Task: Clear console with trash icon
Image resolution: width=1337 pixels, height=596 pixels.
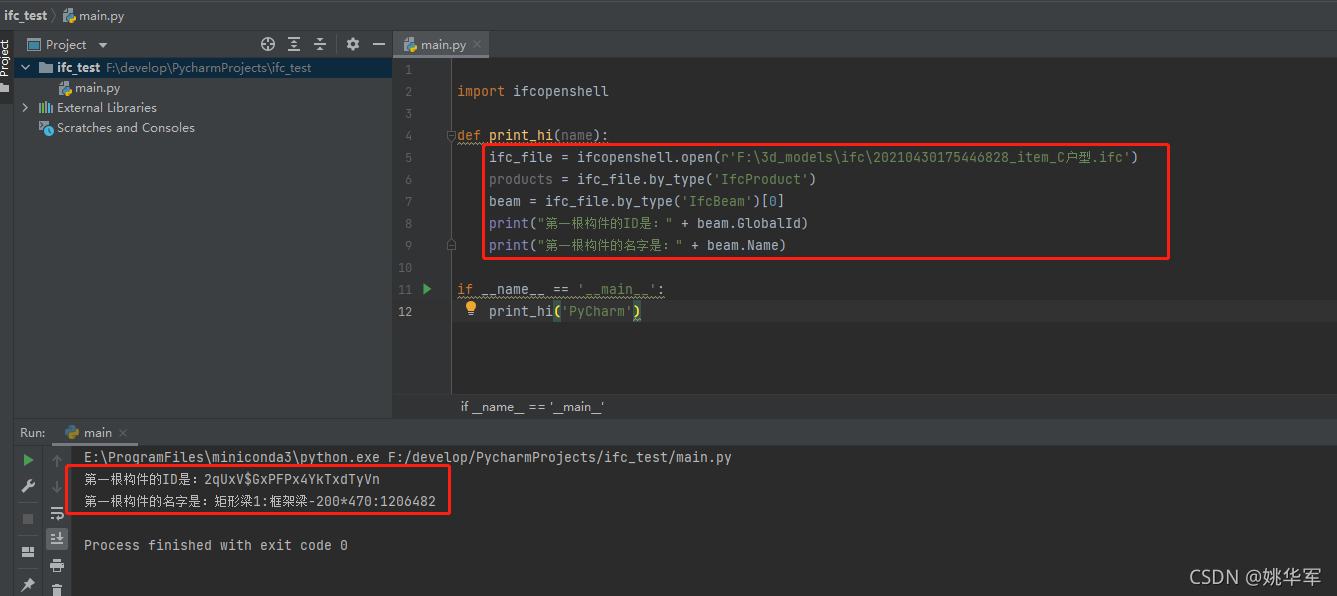Action: [x=57, y=590]
